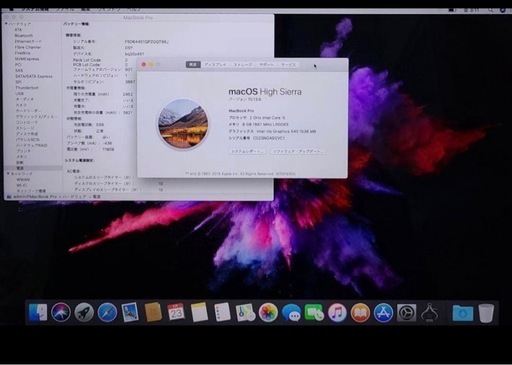512x365 pixels.
Task: Click the MacBook Pro model name text
Action: pyautogui.click(x=241, y=111)
